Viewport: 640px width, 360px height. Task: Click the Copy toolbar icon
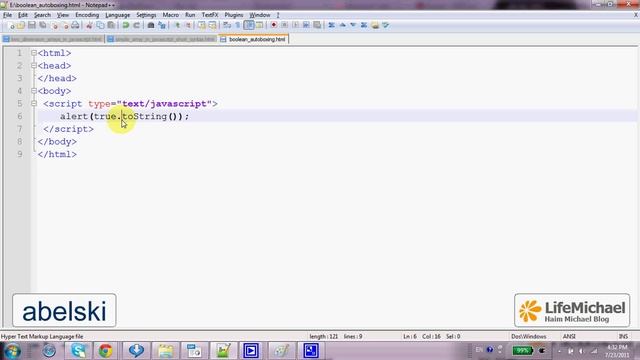100,25
